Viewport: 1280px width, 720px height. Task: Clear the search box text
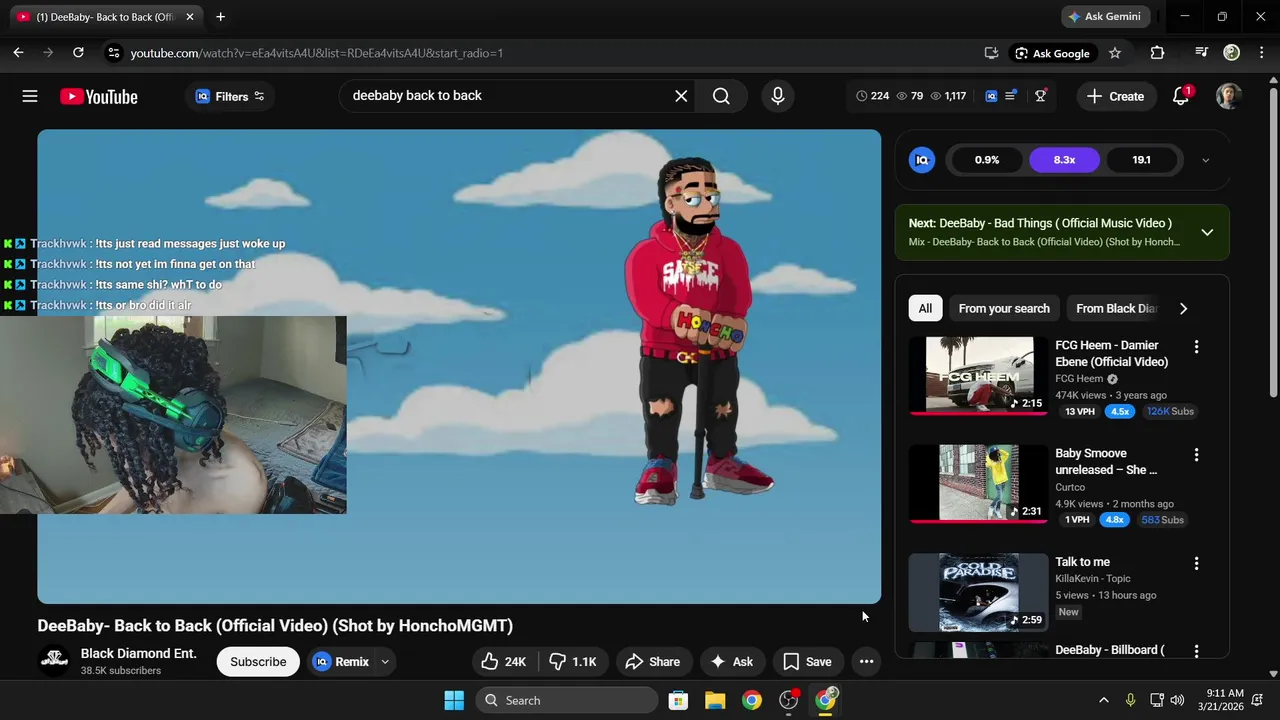pyautogui.click(x=681, y=96)
